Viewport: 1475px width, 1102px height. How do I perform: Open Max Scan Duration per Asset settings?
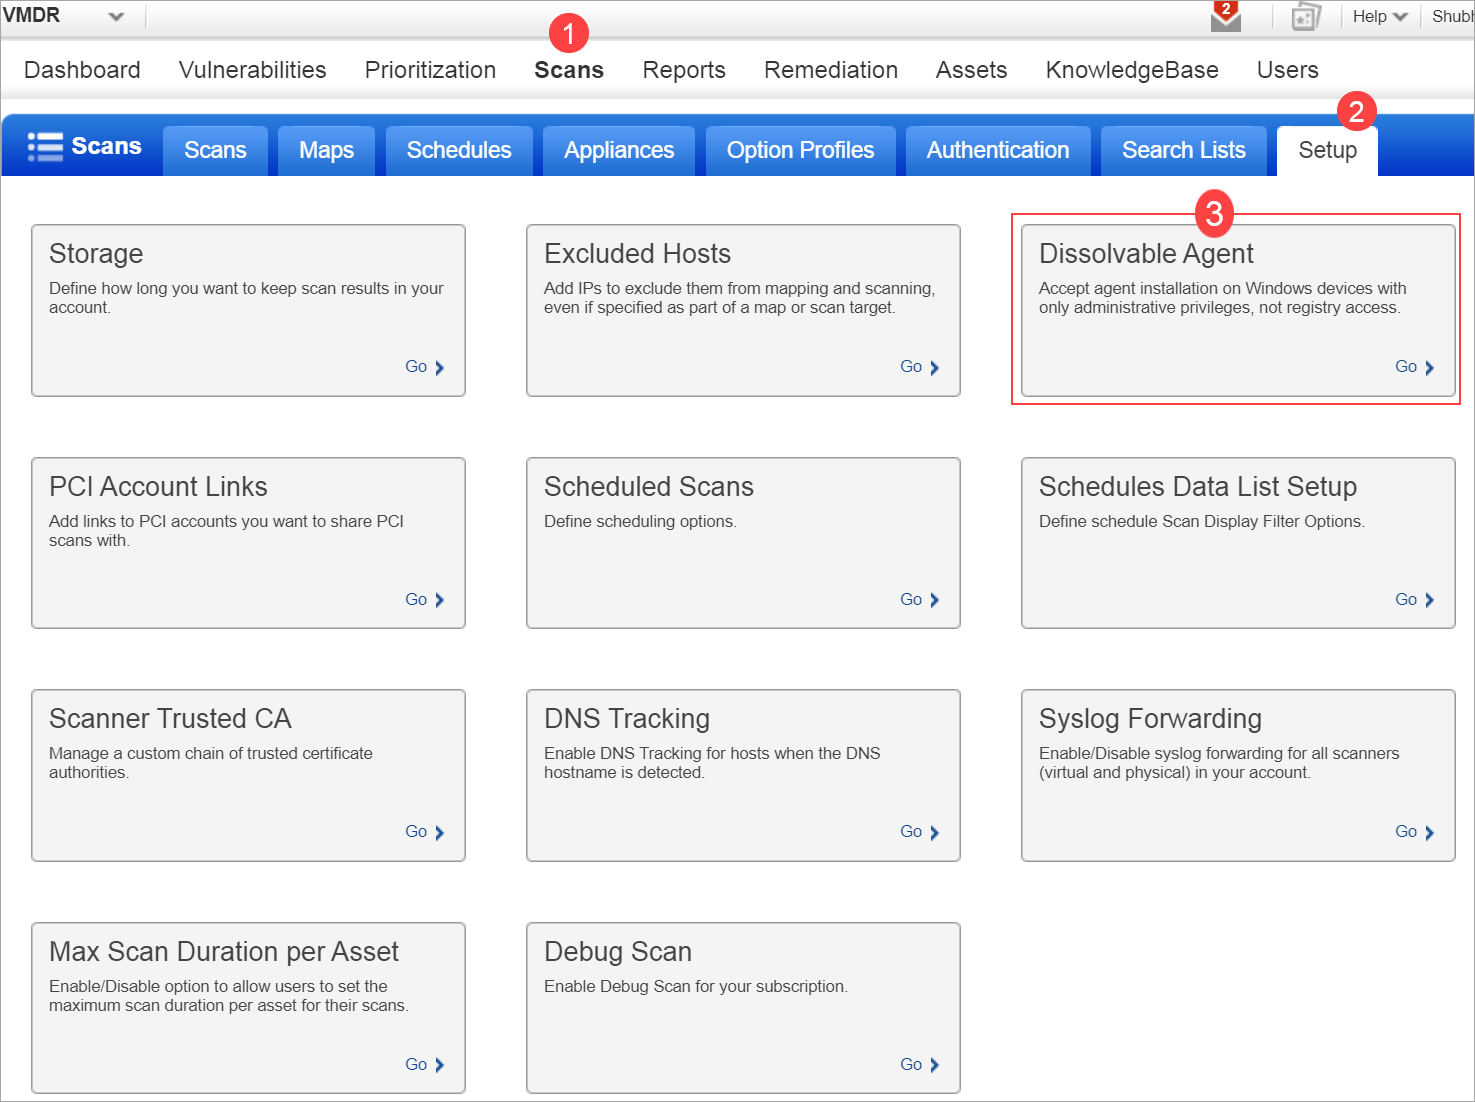pos(416,1064)
